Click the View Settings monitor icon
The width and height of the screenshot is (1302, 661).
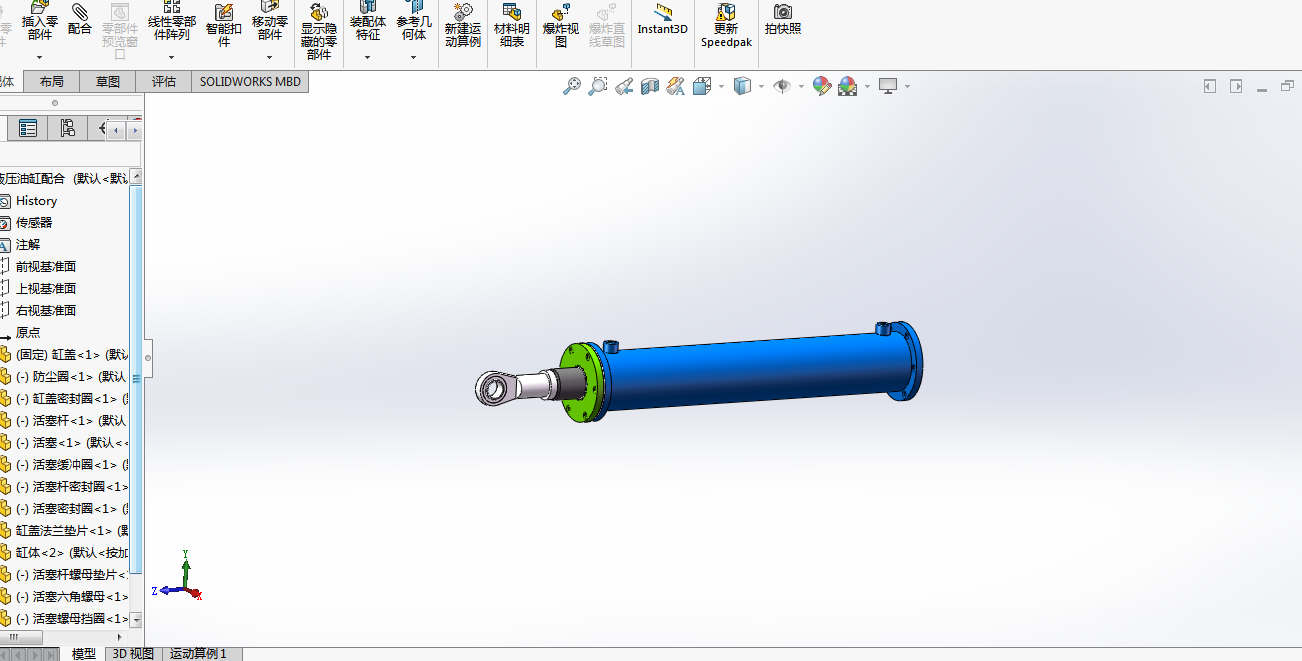click(x=888, y=87)
